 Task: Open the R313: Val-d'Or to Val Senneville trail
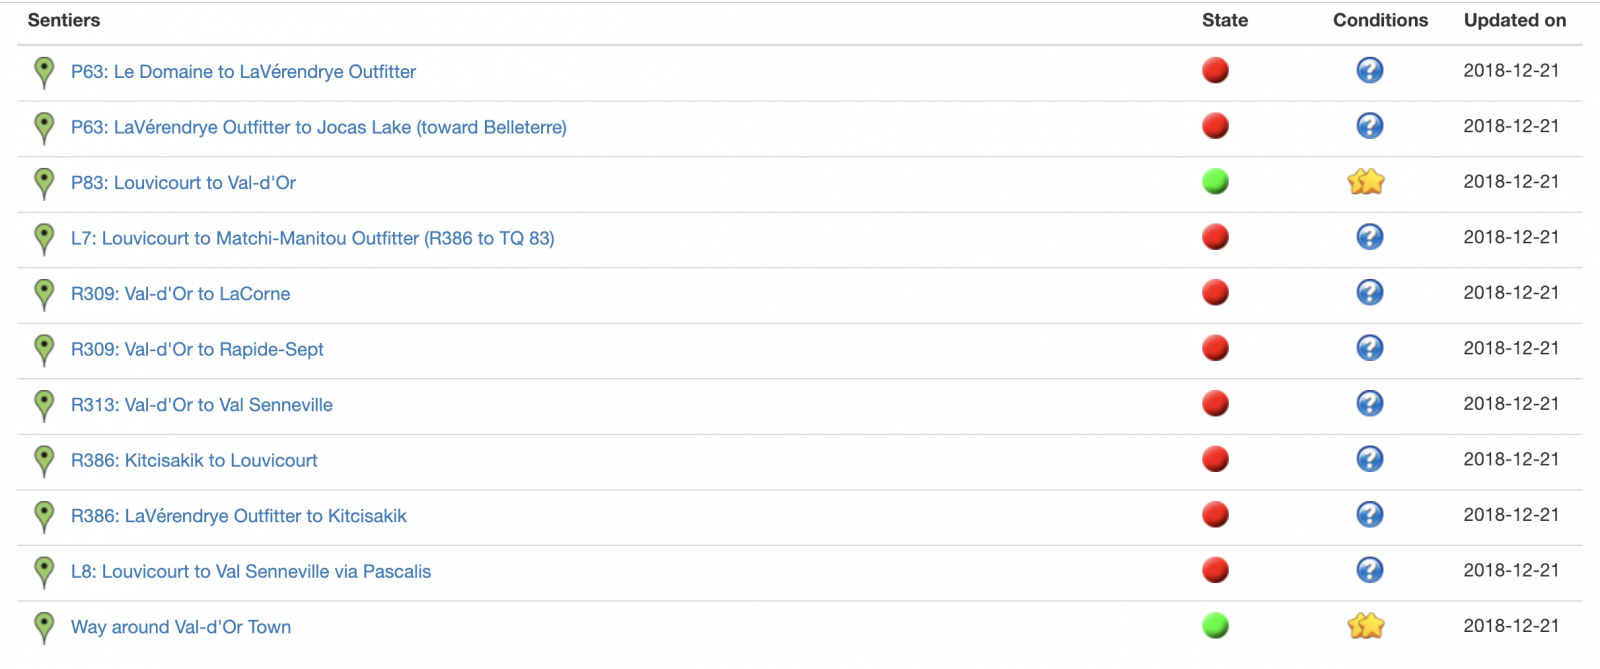click(x=202, y=405)
